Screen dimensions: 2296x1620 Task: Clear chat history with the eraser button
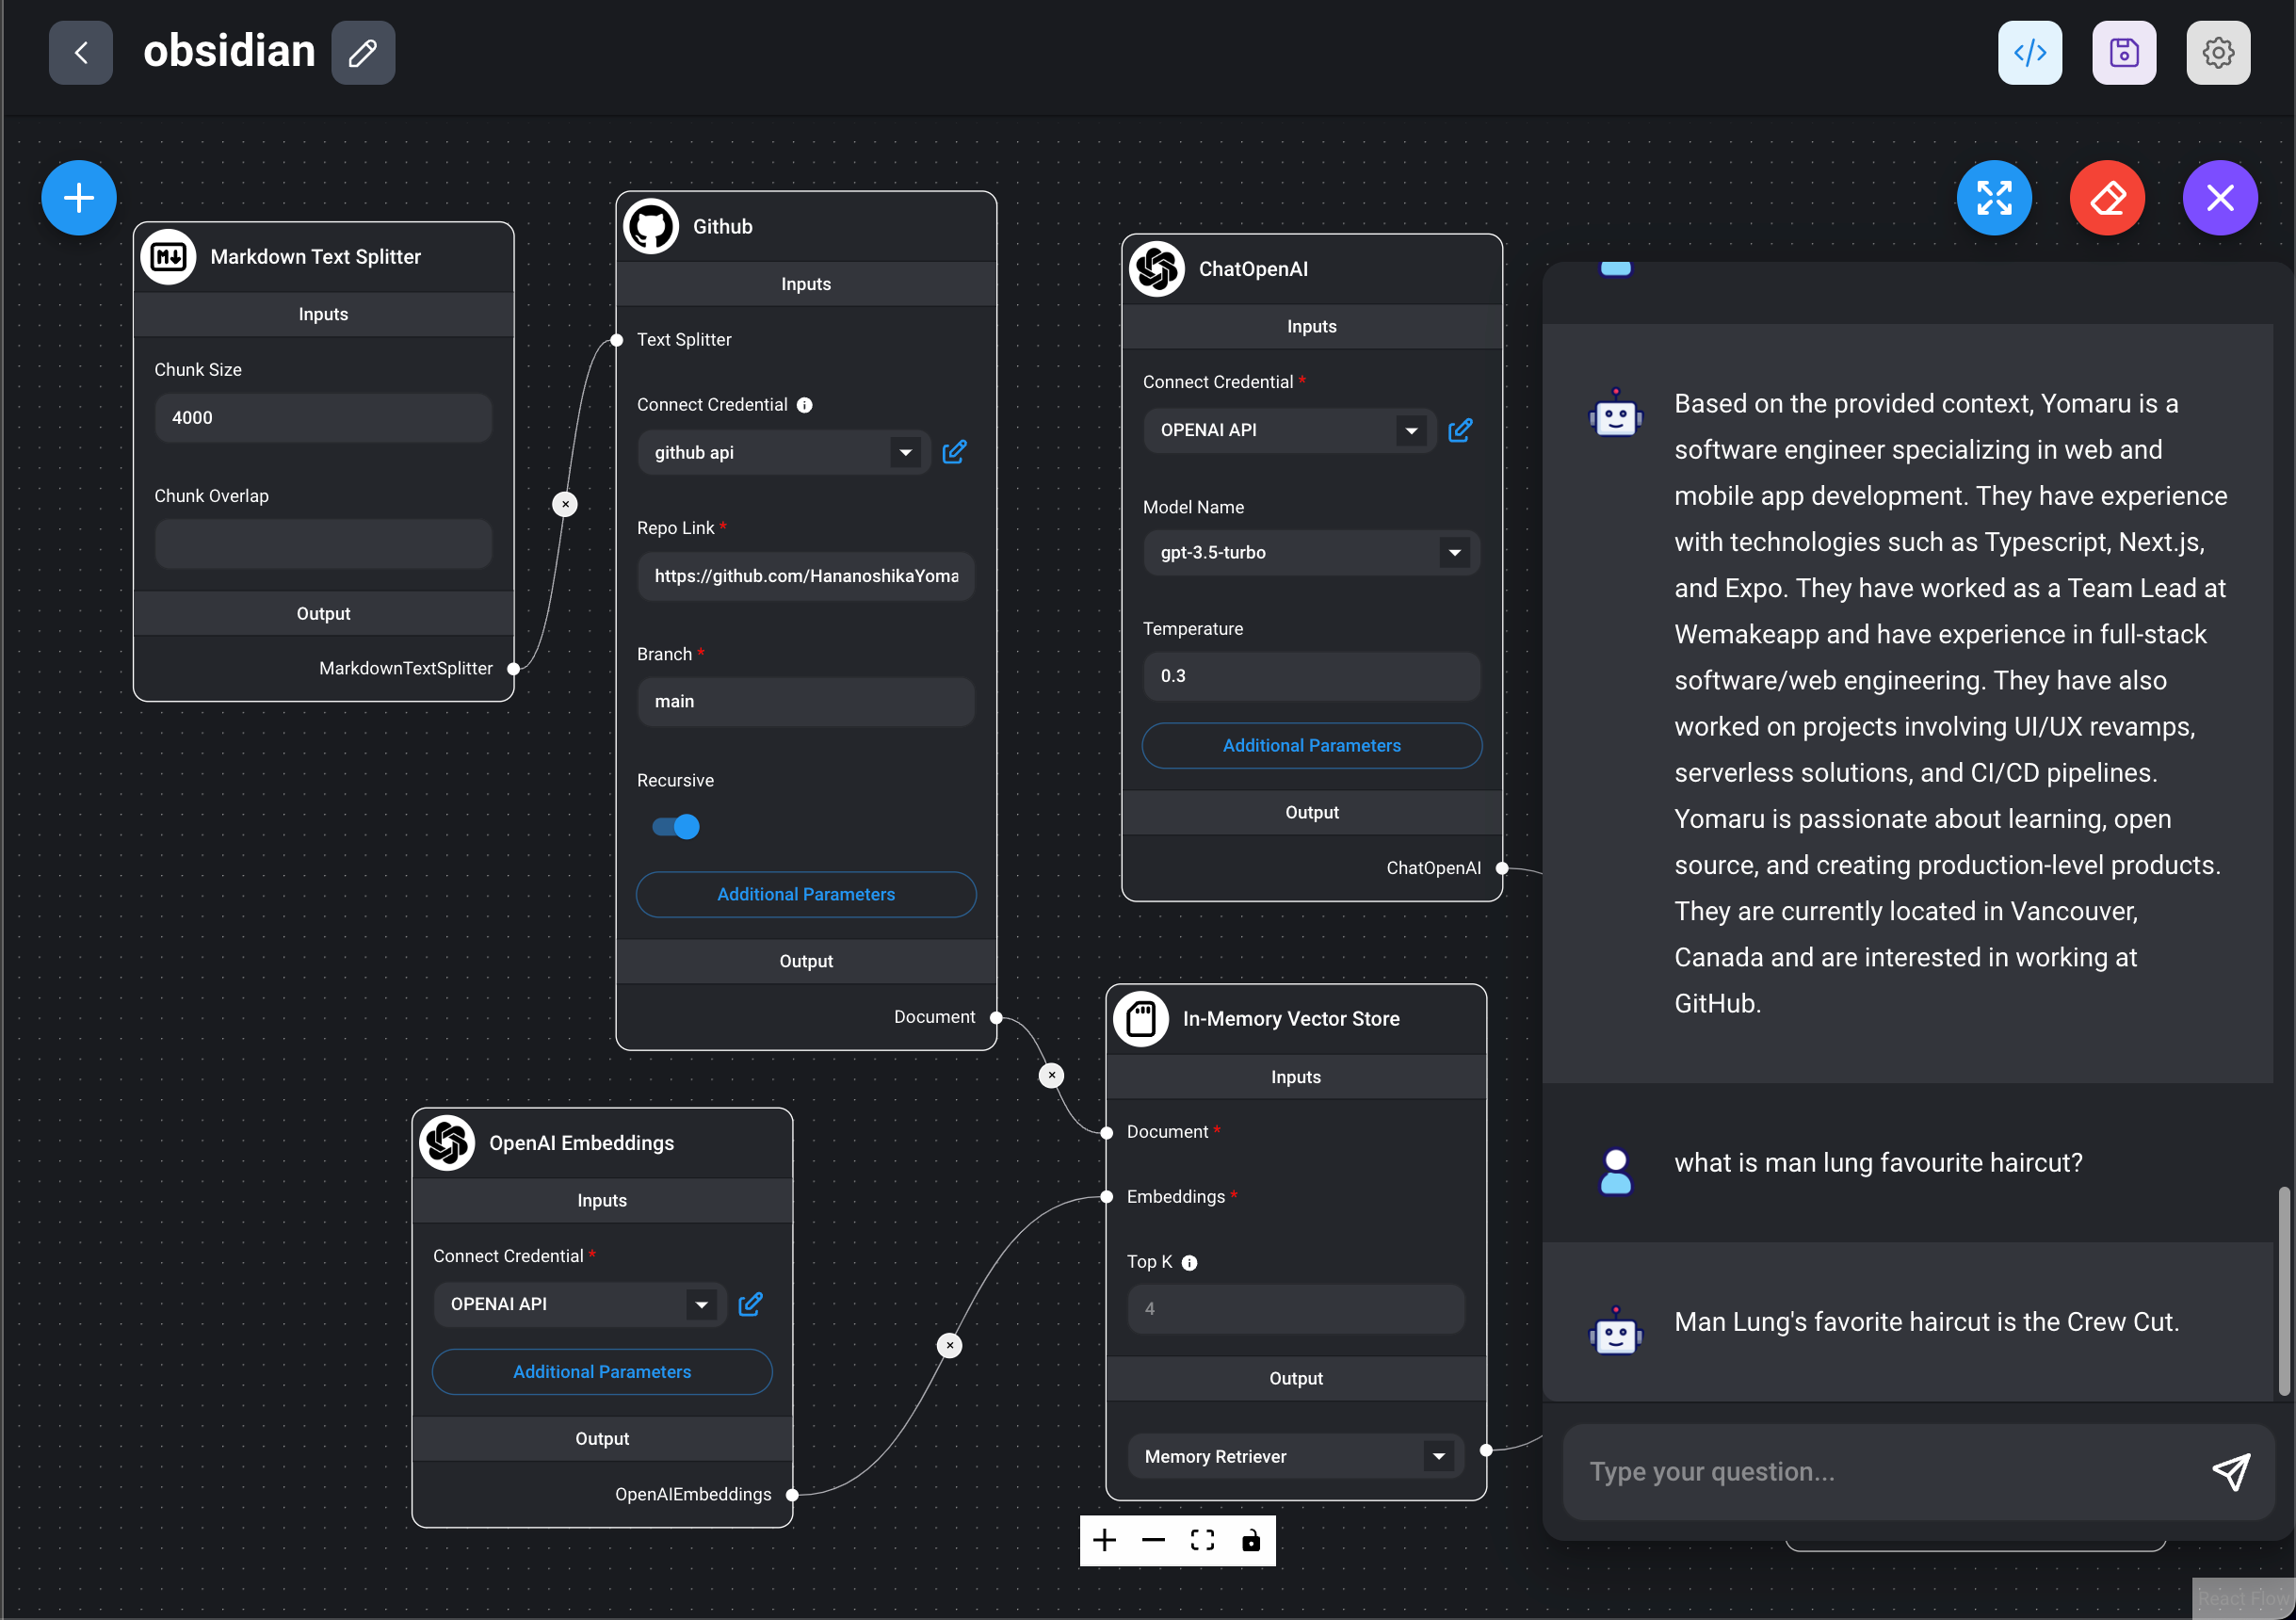click(2106, 197)
